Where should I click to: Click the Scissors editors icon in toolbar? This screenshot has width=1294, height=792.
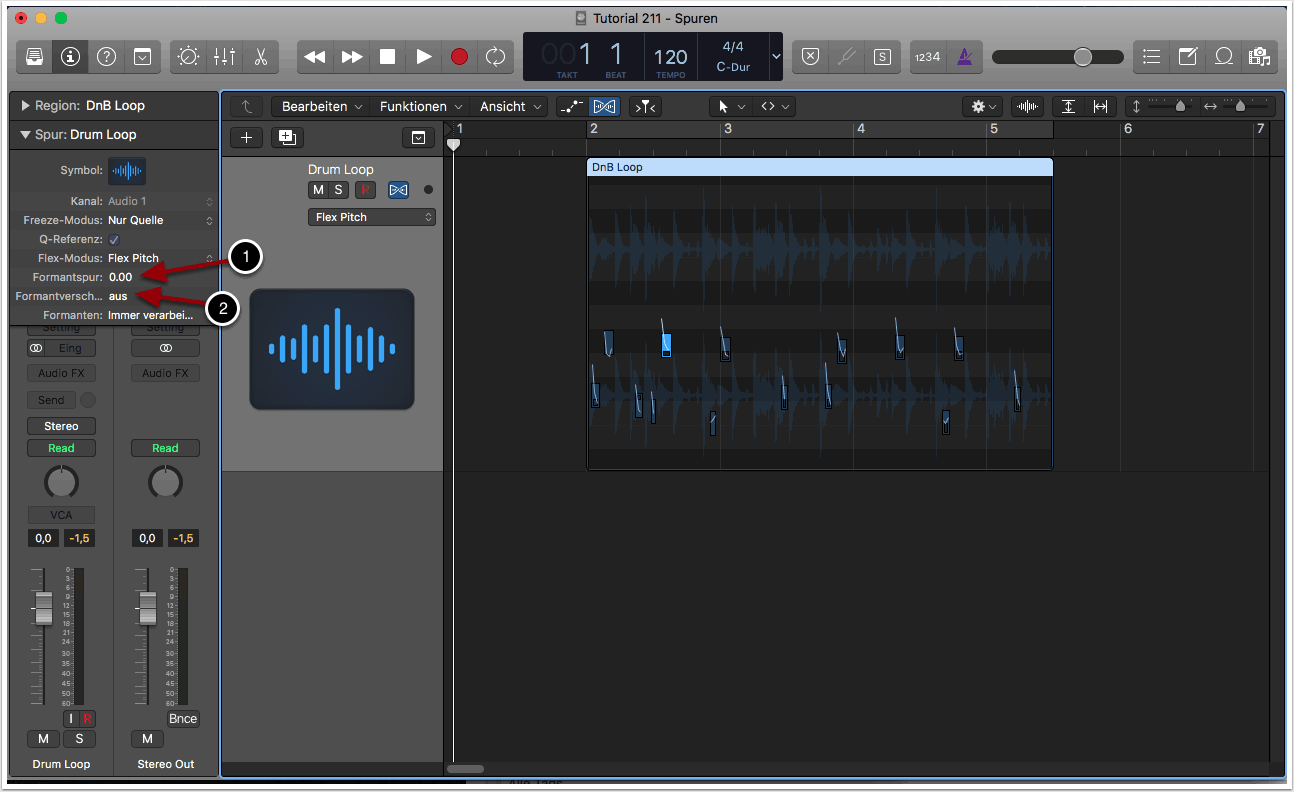260,57
